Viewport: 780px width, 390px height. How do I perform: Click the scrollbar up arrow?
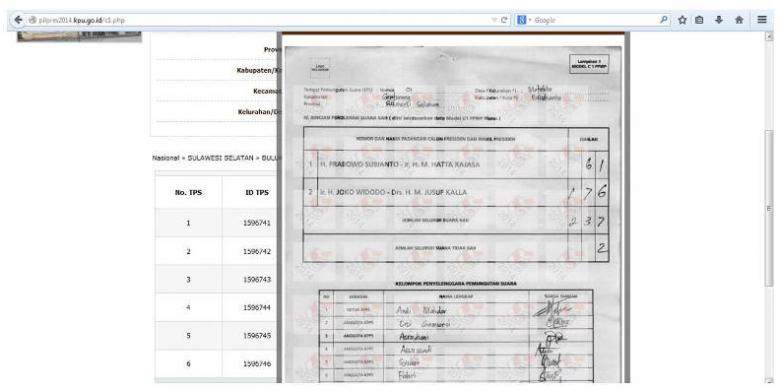(770, 37)
